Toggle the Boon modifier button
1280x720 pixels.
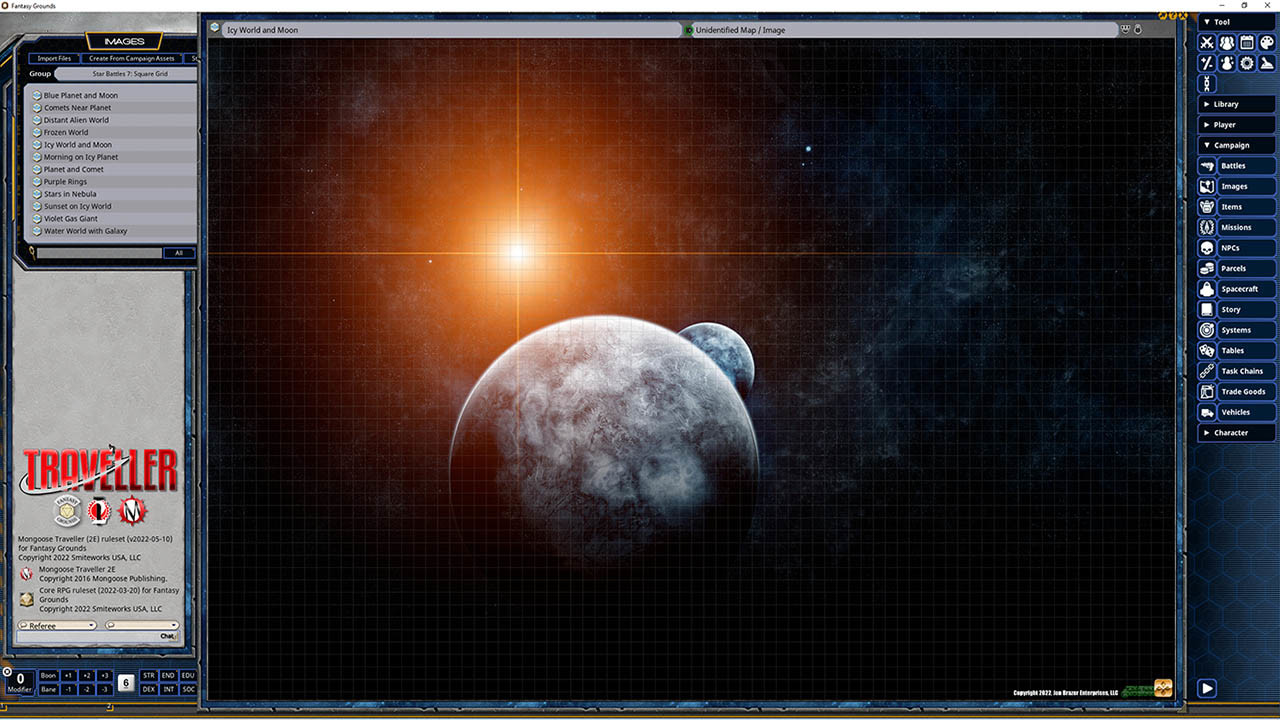[47, 675]
